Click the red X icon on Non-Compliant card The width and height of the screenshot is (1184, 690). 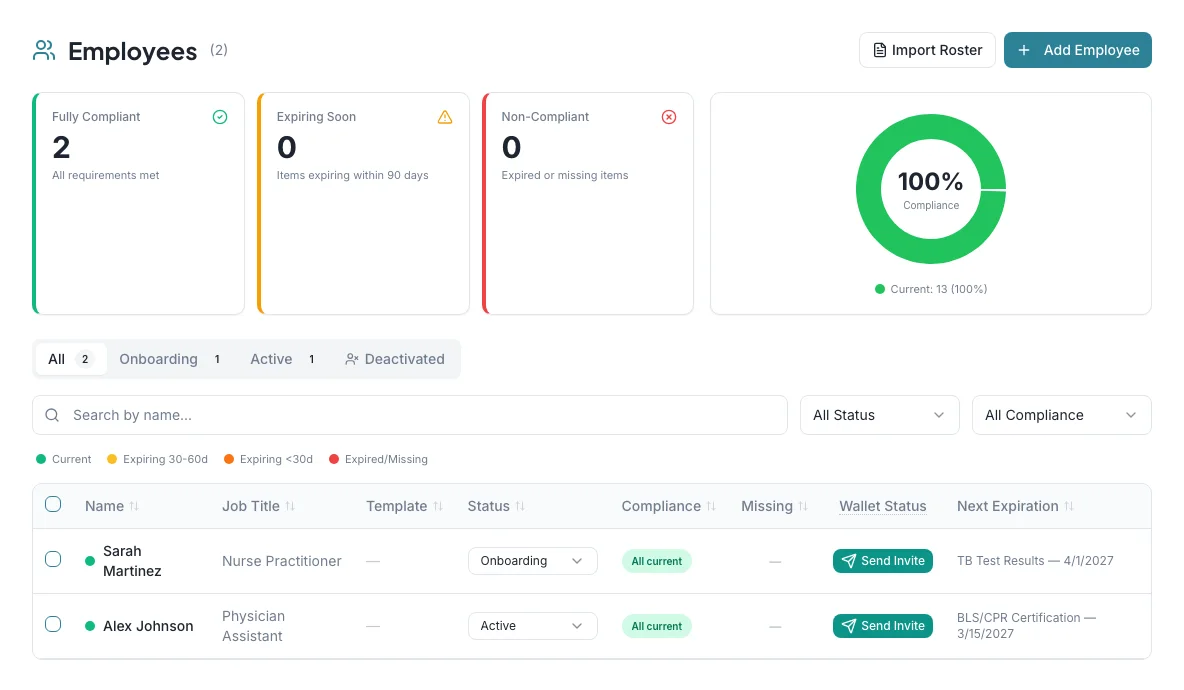point(669,117)
